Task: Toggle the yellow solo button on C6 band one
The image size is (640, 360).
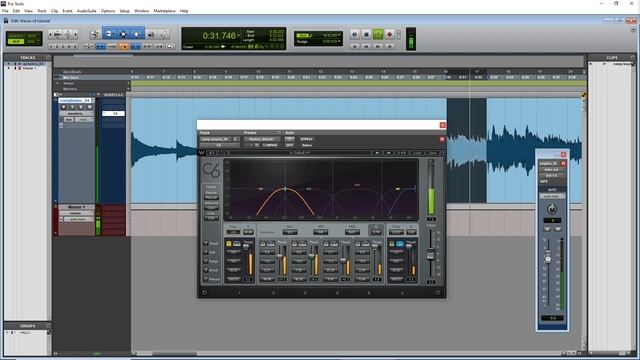Action: (229, 244)
